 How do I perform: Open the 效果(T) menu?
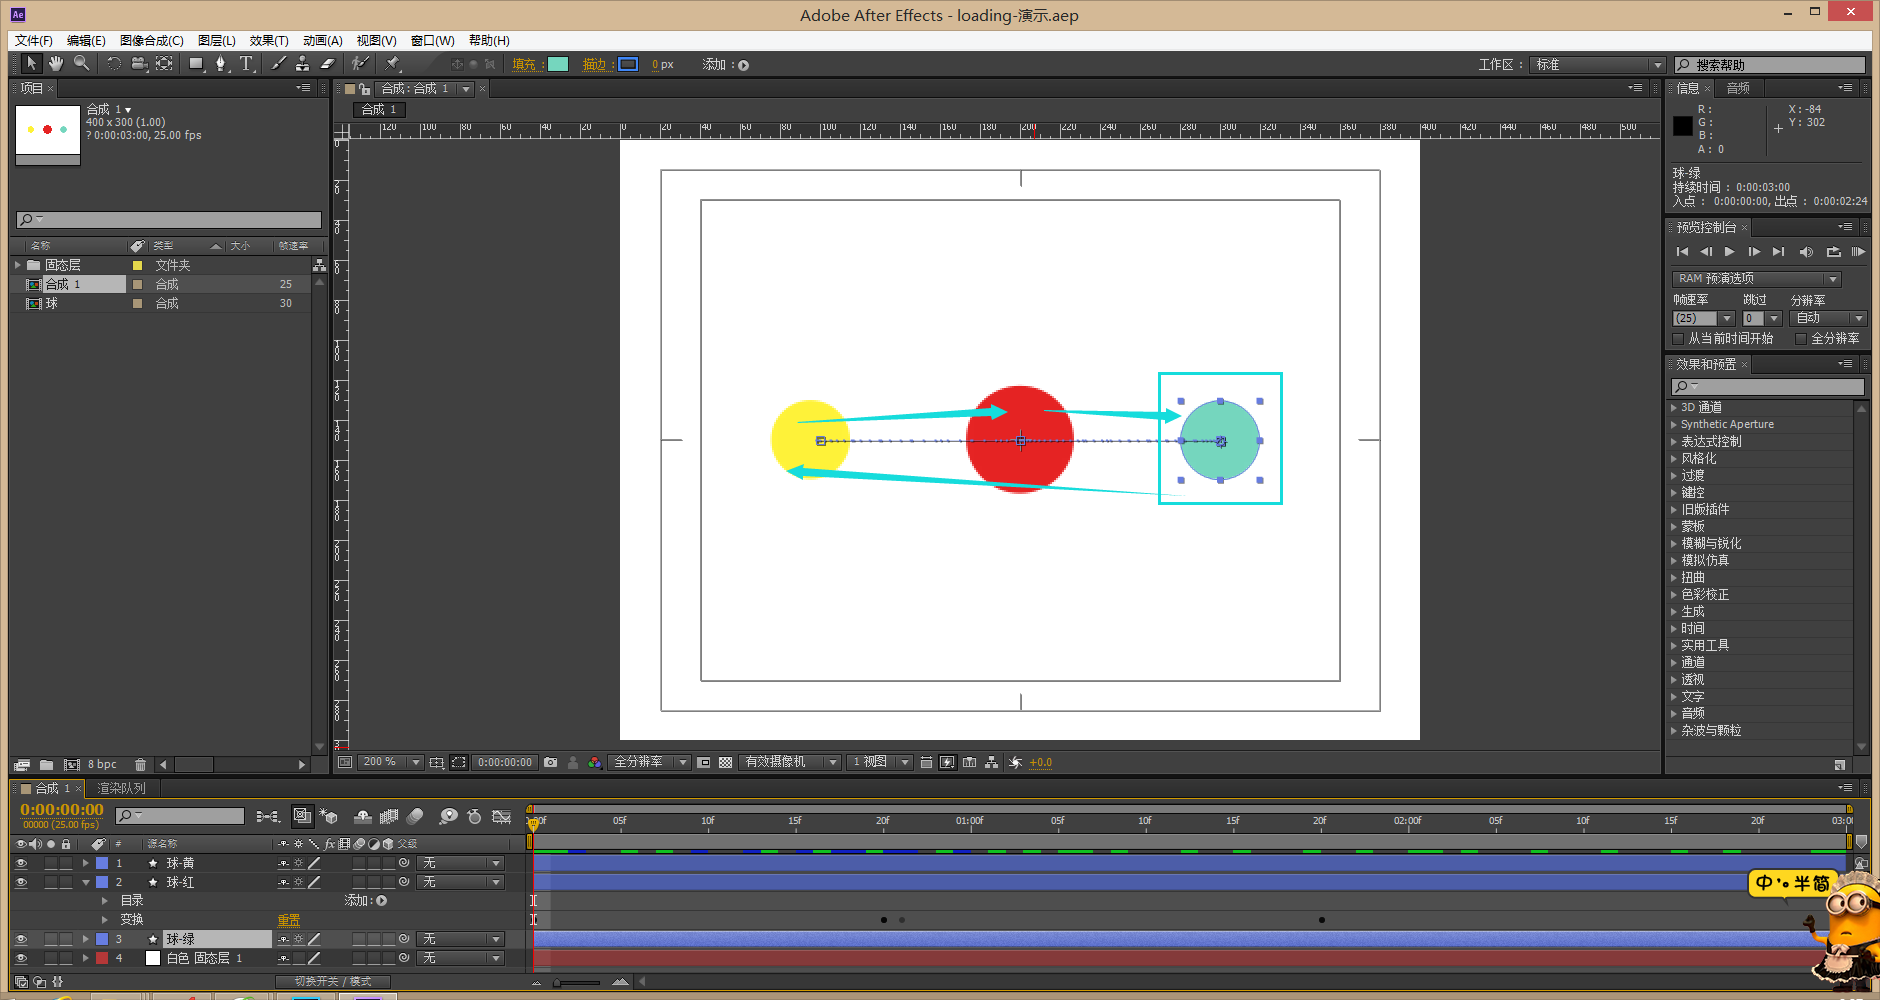coord(268,40)
